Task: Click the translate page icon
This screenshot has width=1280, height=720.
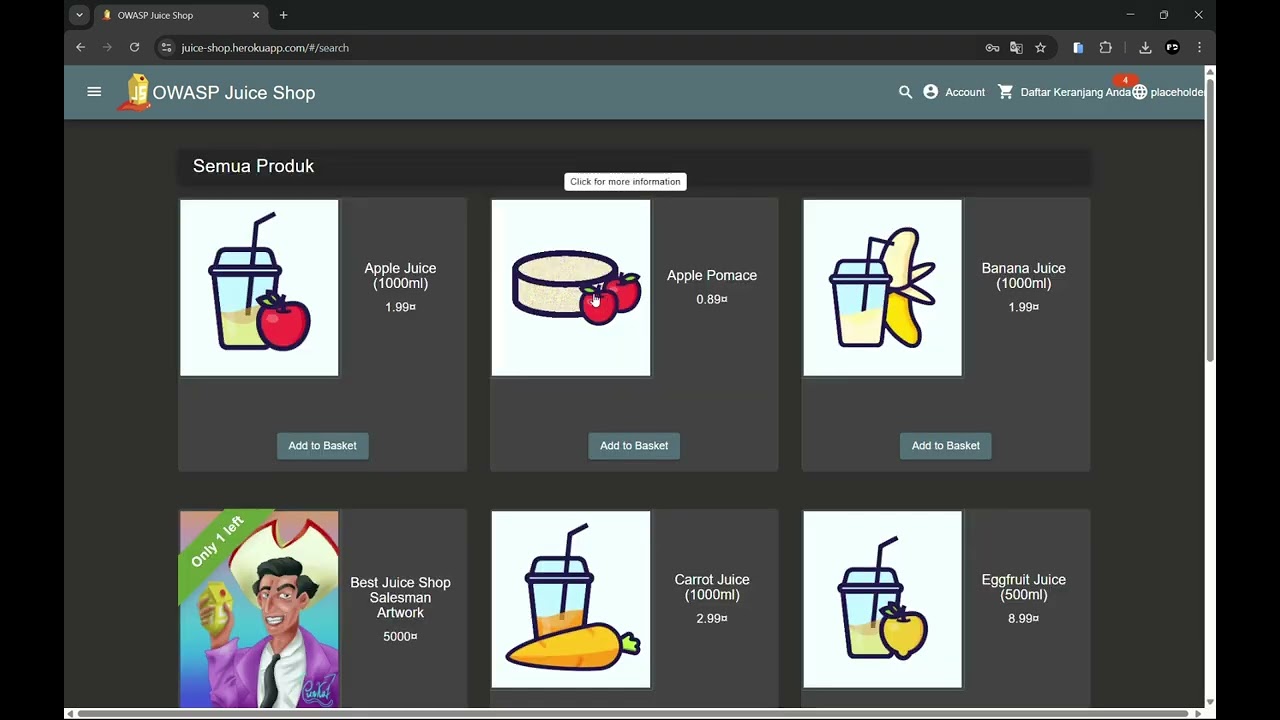Action: pos(1016,47)
